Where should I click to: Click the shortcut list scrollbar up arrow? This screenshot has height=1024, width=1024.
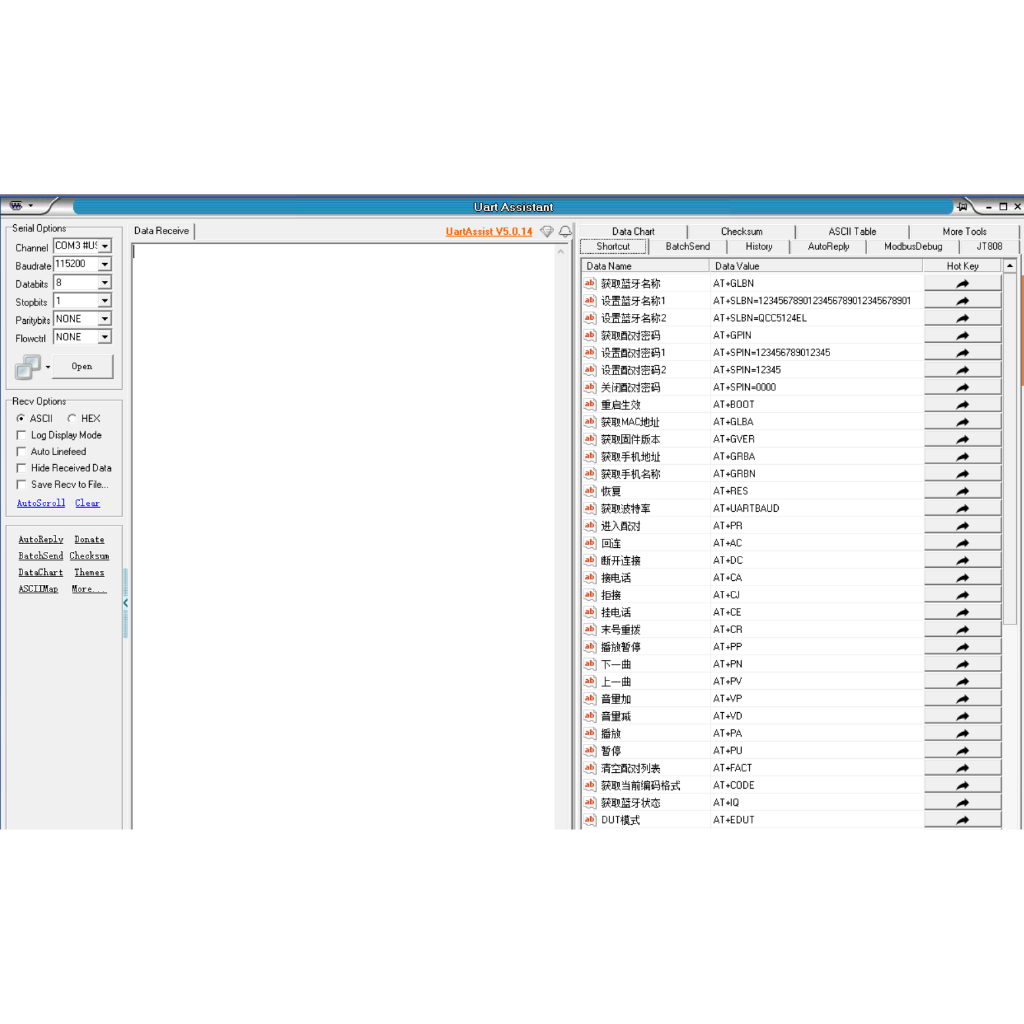coord(1010,266)
